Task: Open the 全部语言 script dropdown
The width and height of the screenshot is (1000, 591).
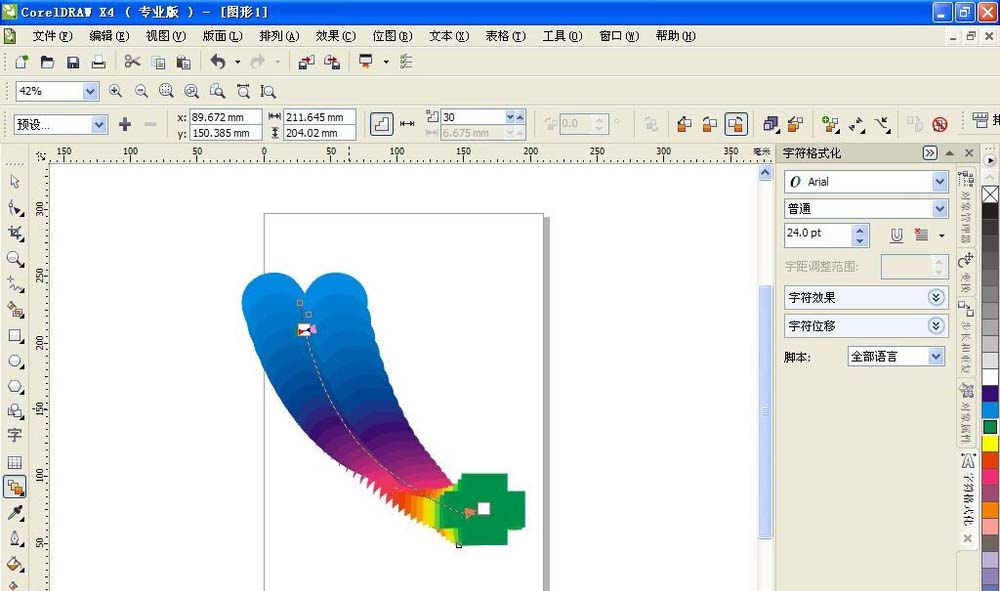Action: pyautogui.click(x=936, y=356)
